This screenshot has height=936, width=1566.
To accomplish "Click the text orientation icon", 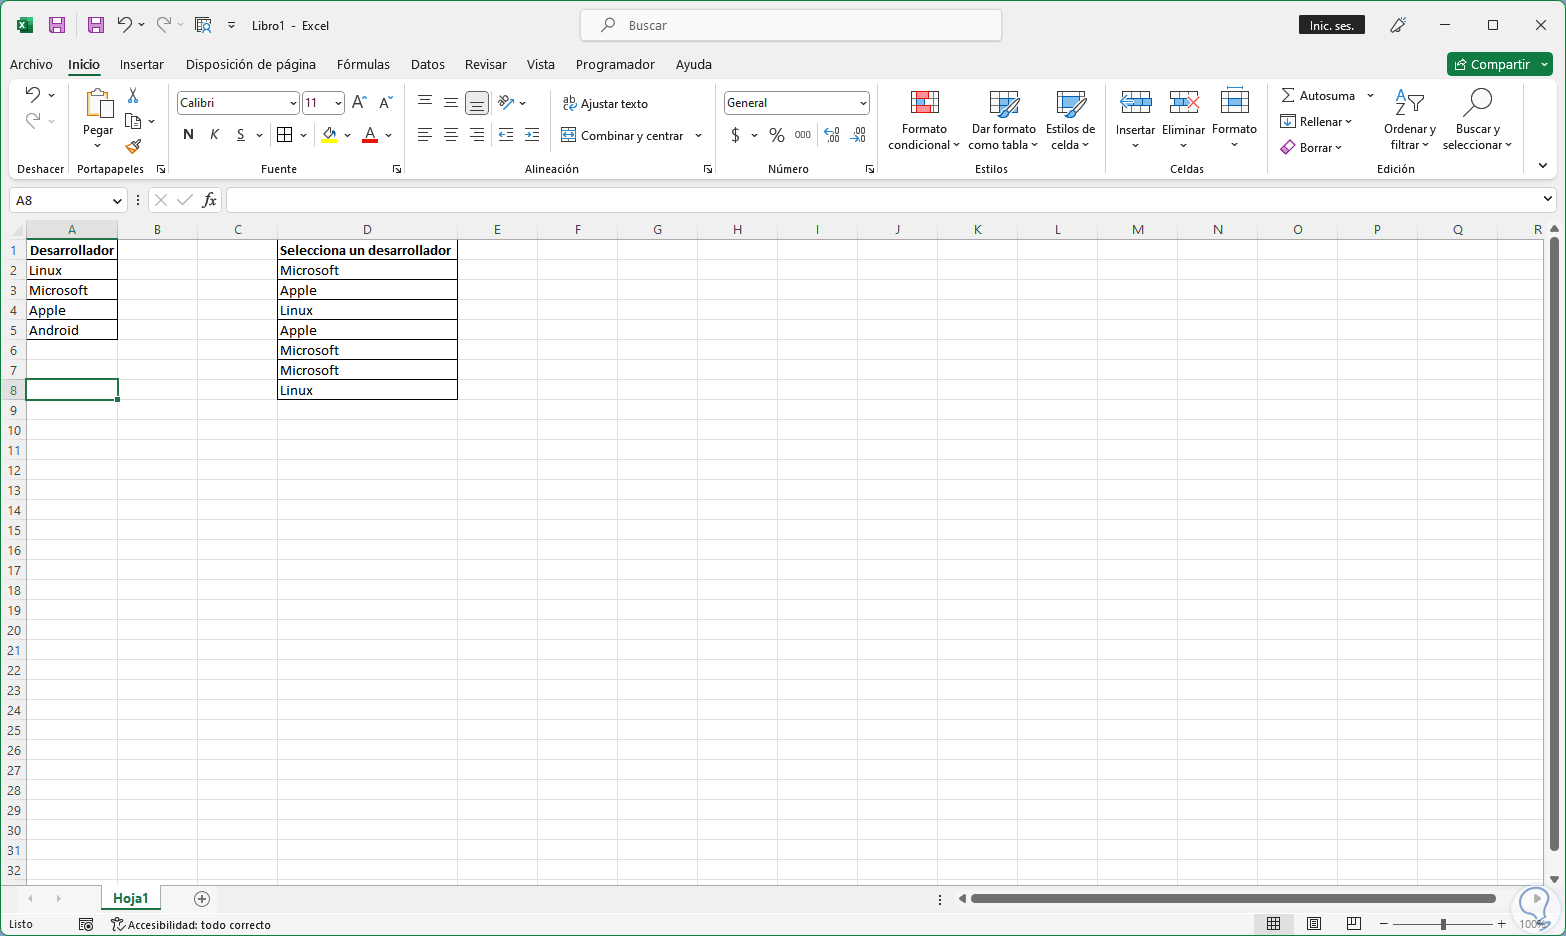I will [506, 102].
